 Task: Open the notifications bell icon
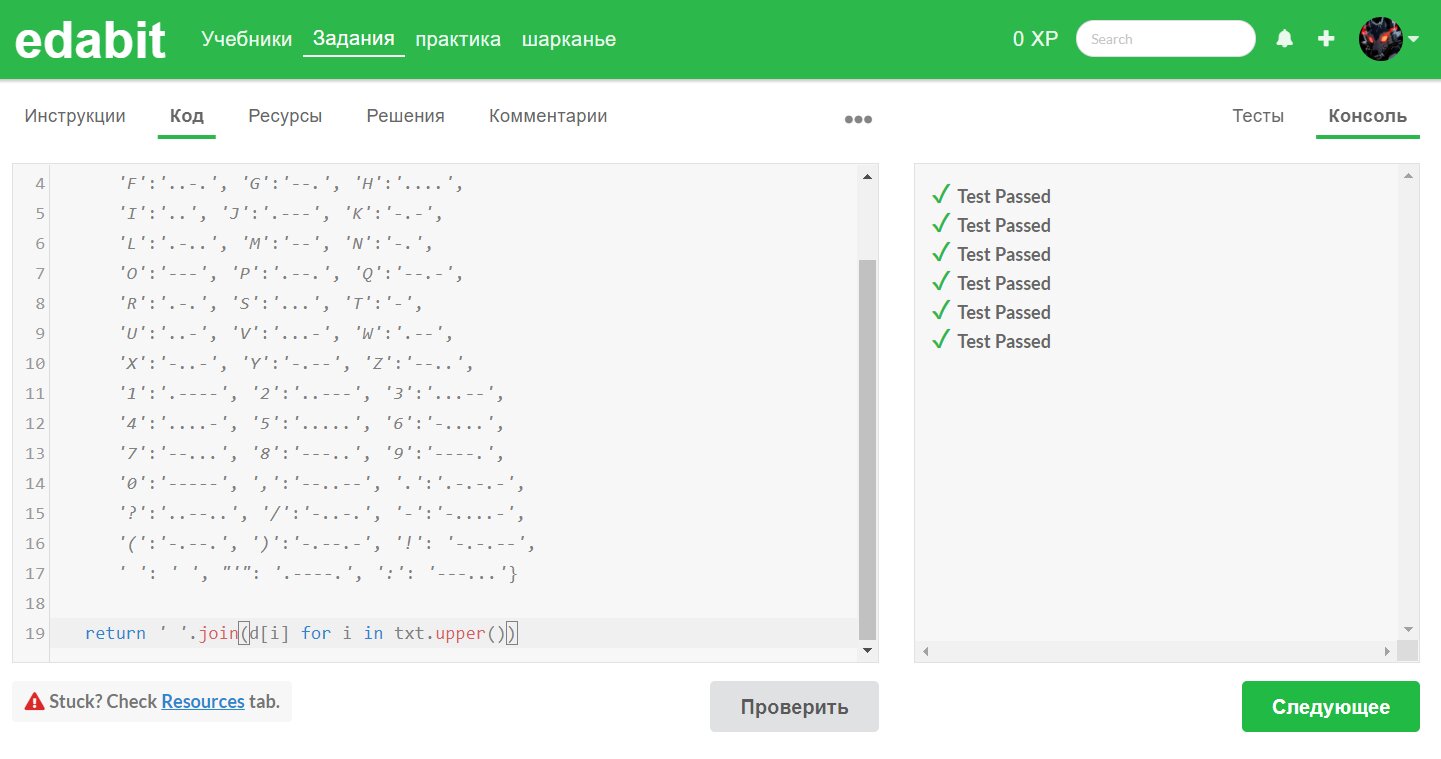[x=1285, y=39]
